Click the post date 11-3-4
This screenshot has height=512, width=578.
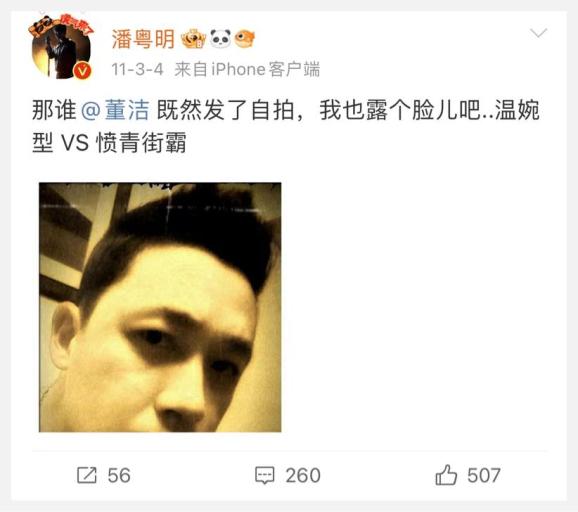pyautogui.click(x=137, y=69)
